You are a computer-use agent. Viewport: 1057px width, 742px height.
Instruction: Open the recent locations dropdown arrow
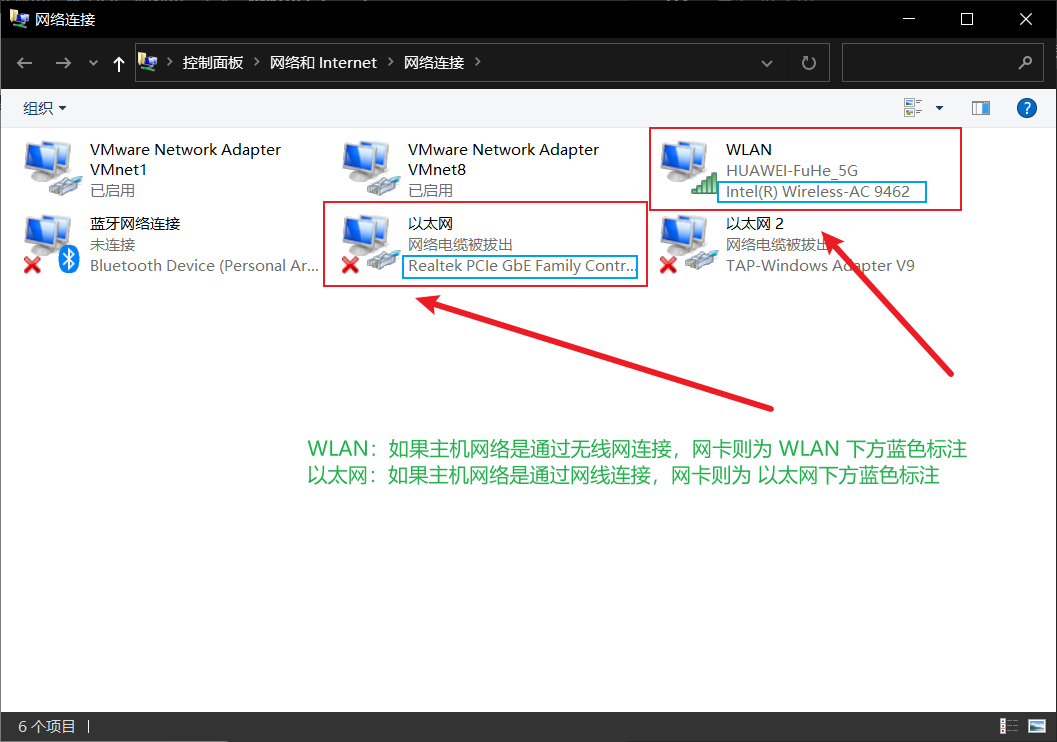pyautogui.click(x=93, y=63)
